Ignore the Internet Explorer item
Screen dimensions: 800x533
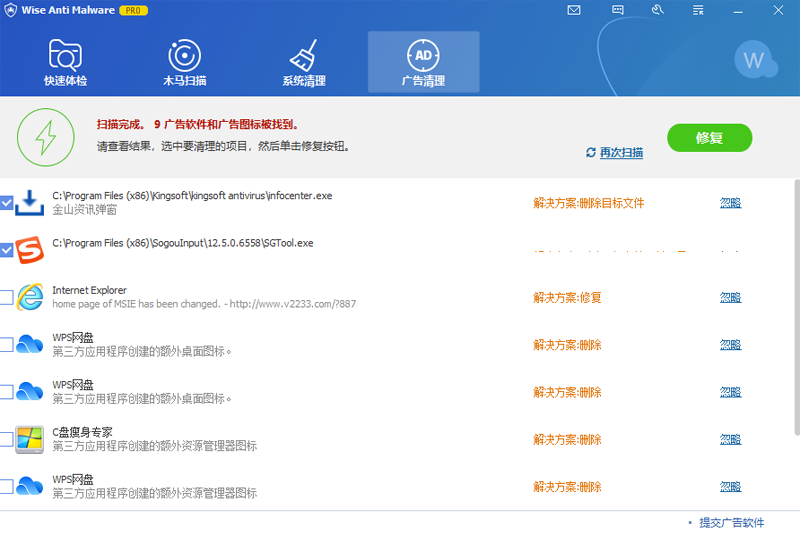(x=730, y=297)
